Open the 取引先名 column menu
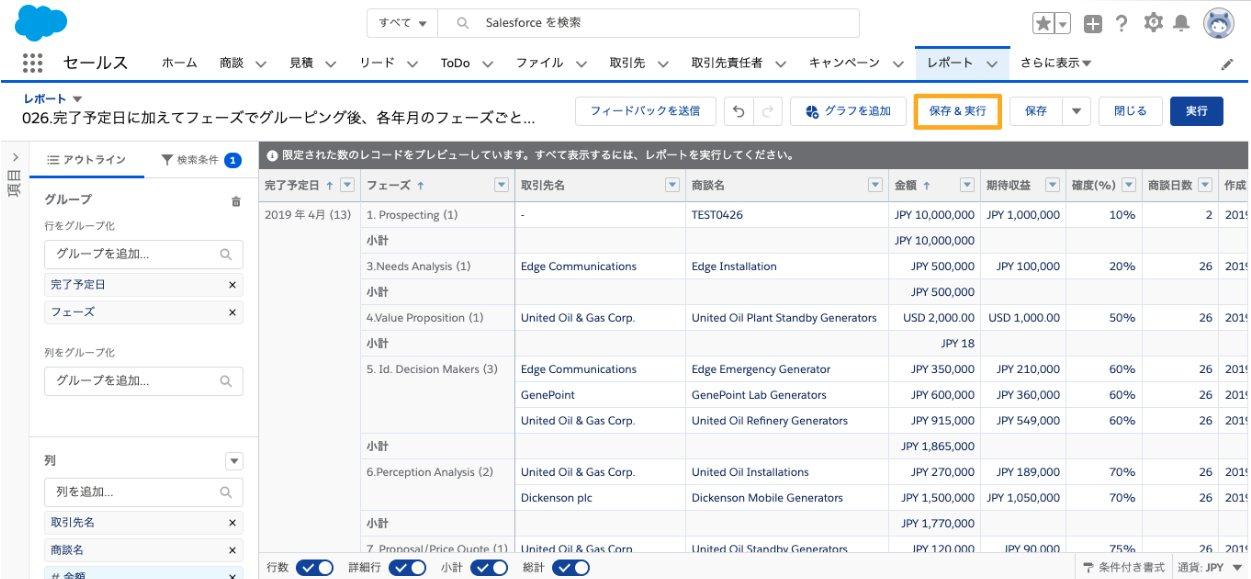This screenshot has width=1251, height=579. pos(673,185)
